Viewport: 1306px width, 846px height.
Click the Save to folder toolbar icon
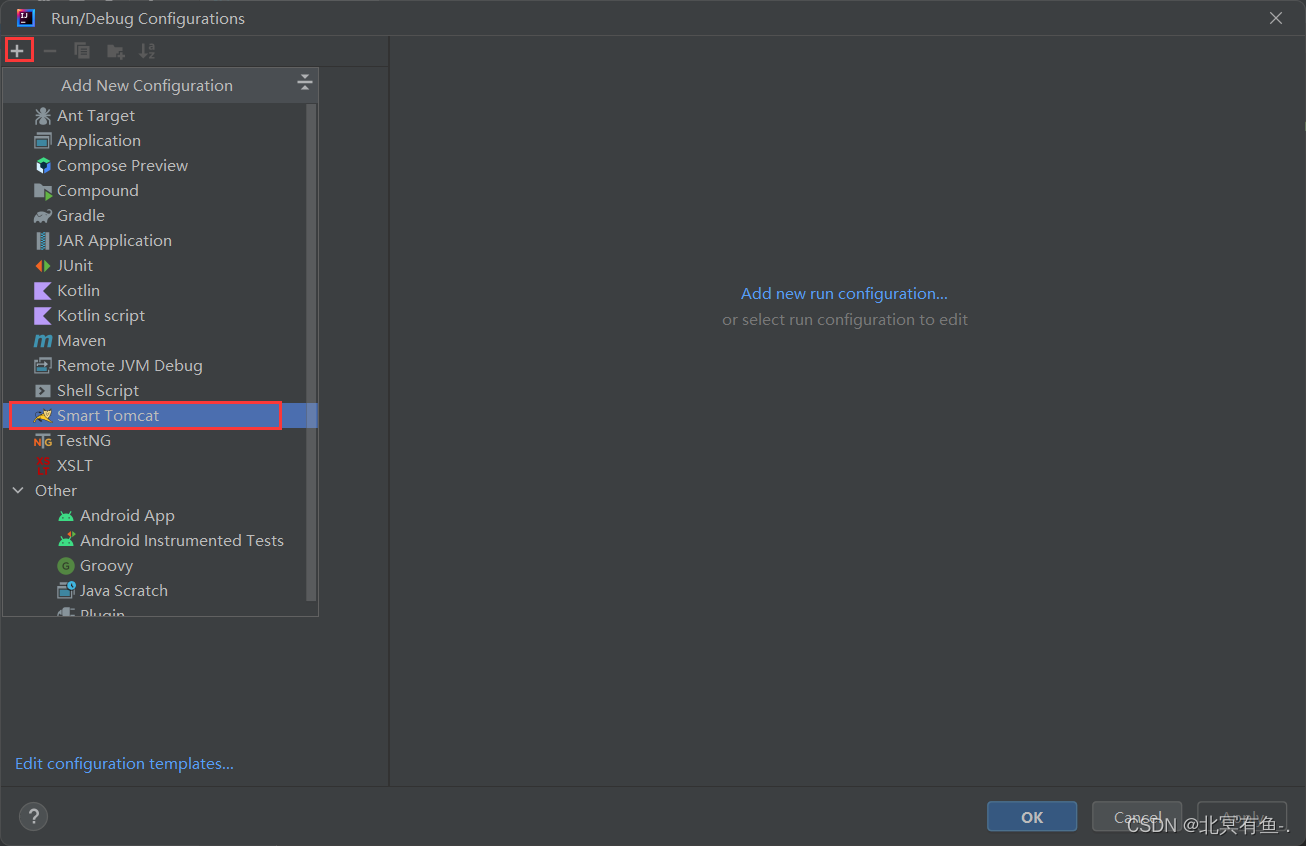tap(116, 51)
